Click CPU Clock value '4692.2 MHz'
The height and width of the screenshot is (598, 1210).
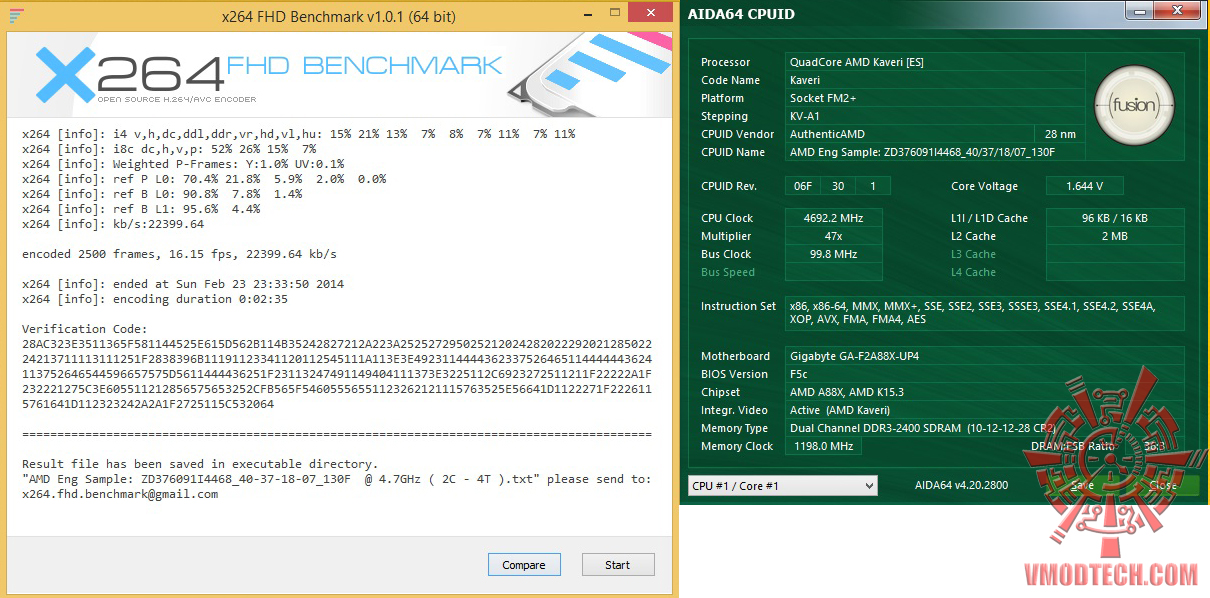(x=834, y=218)
